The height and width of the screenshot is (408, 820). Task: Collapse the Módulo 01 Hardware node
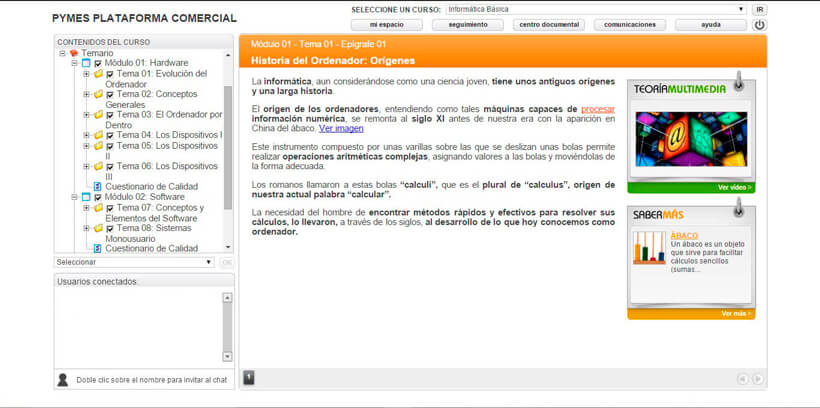74,63
